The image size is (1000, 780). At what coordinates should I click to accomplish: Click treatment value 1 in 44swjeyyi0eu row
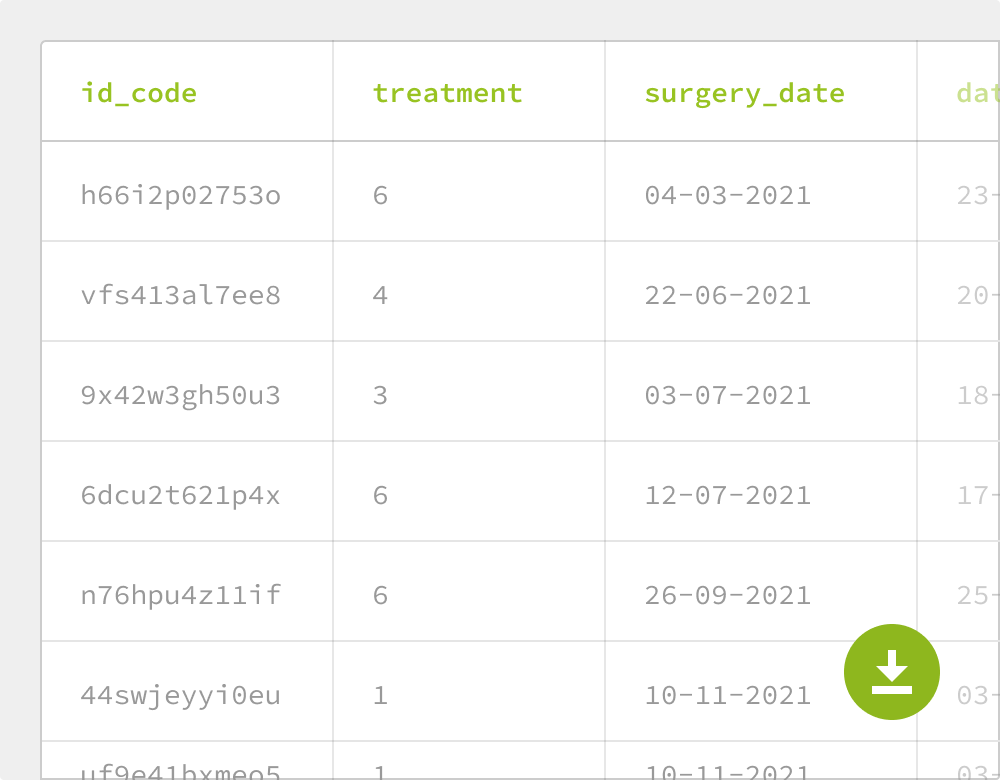[380, 695]
